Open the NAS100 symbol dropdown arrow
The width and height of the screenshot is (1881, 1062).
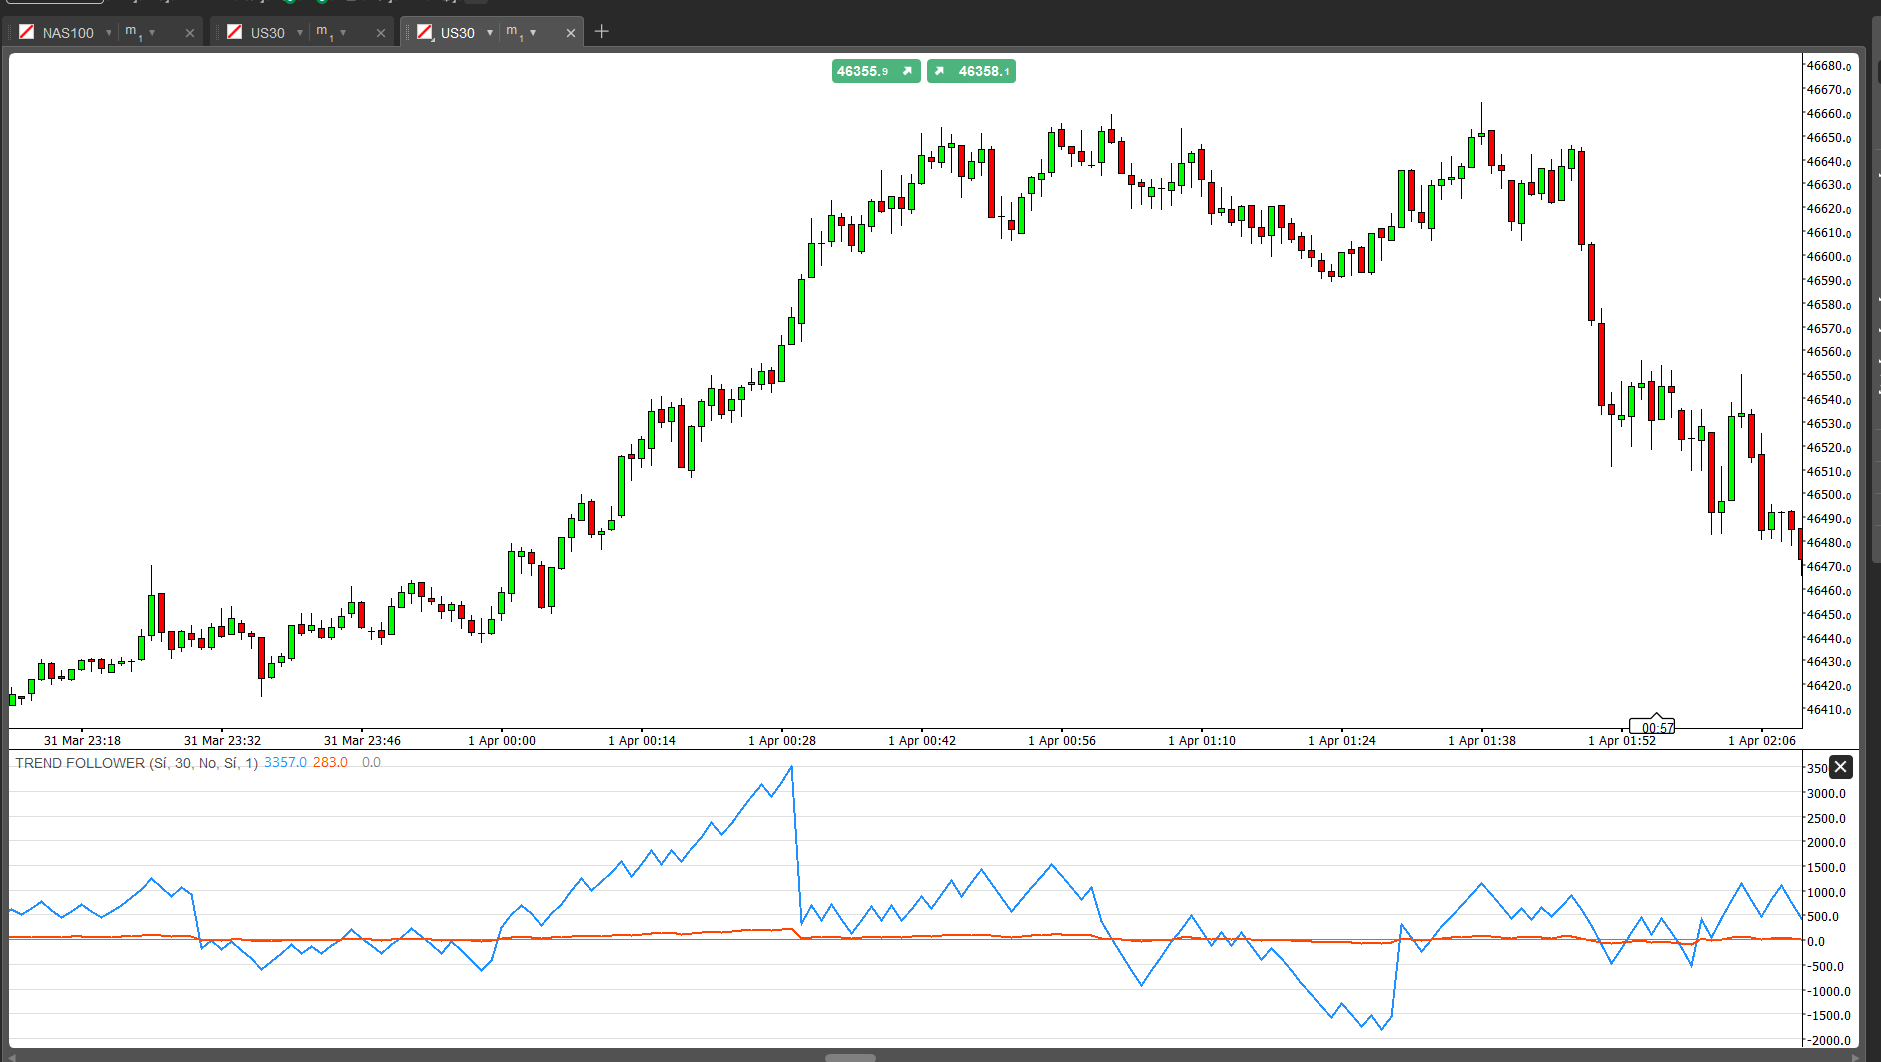[108, 33]
